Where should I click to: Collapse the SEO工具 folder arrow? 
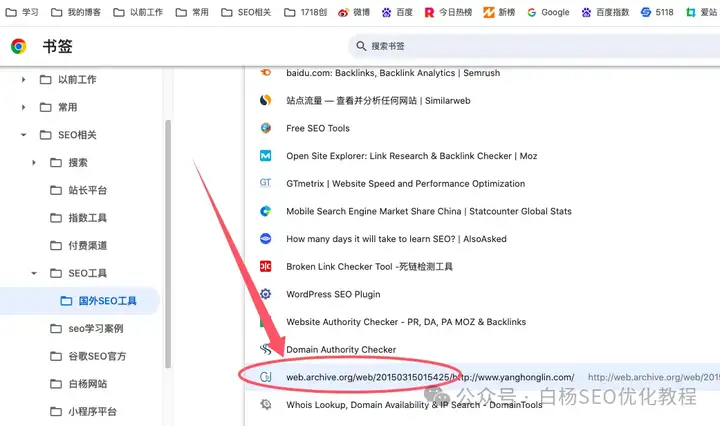(34, 273)
